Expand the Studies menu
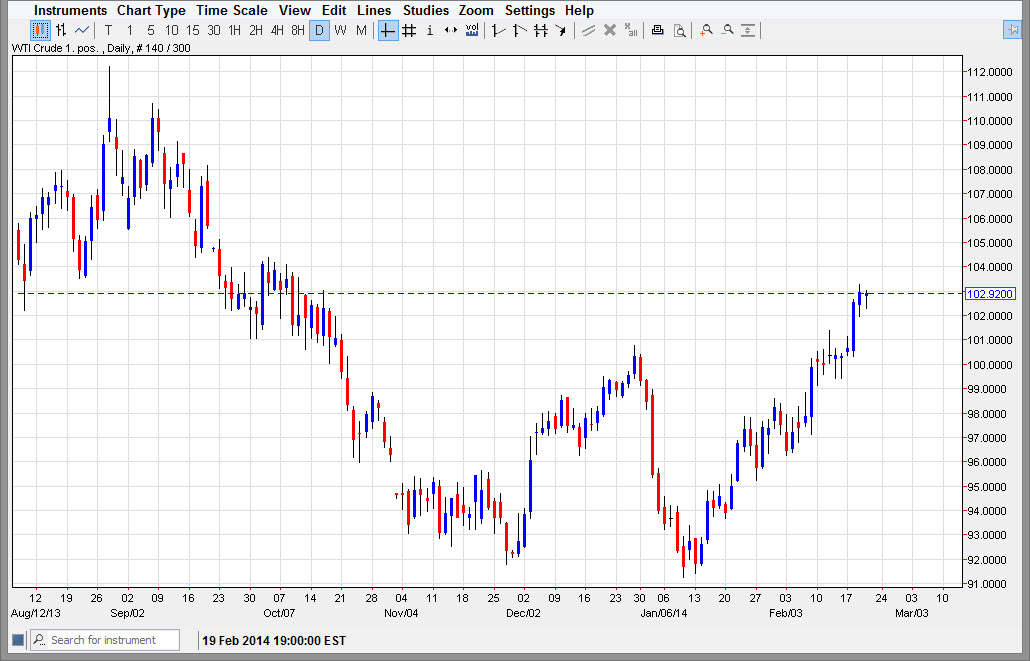 426,10
